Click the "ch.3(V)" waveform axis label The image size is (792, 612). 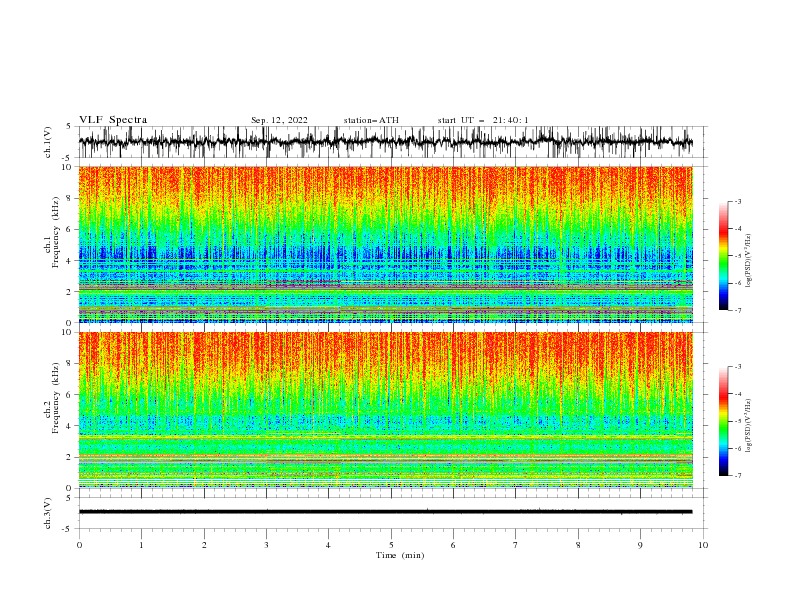48,513
